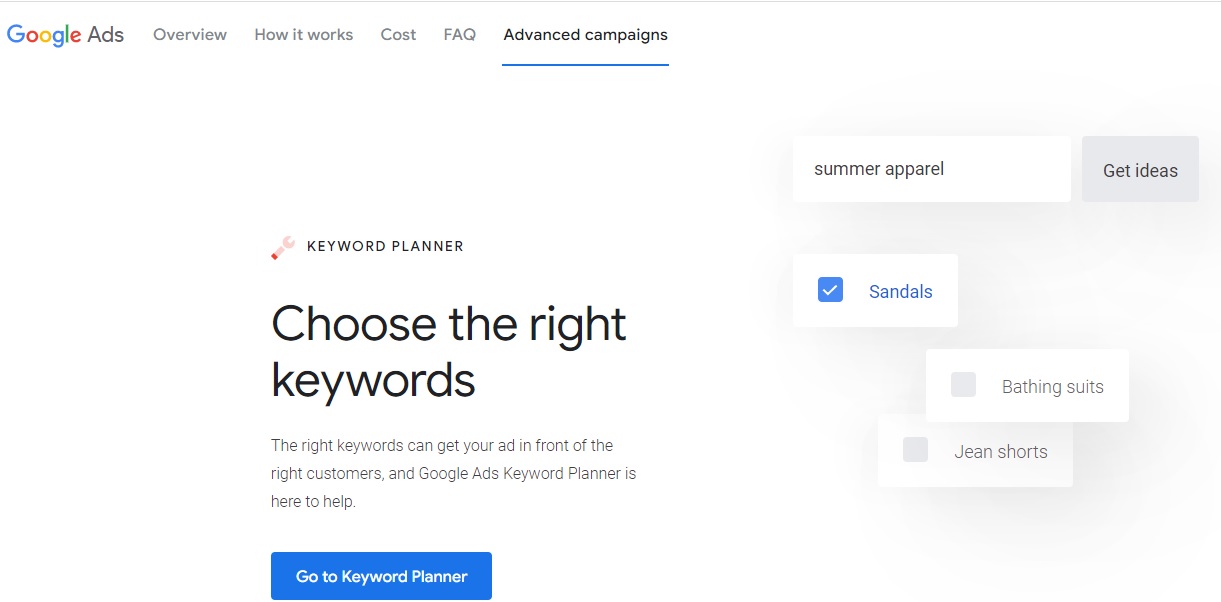Enable the Jean shorts checkbox

(x=915, y=450)
